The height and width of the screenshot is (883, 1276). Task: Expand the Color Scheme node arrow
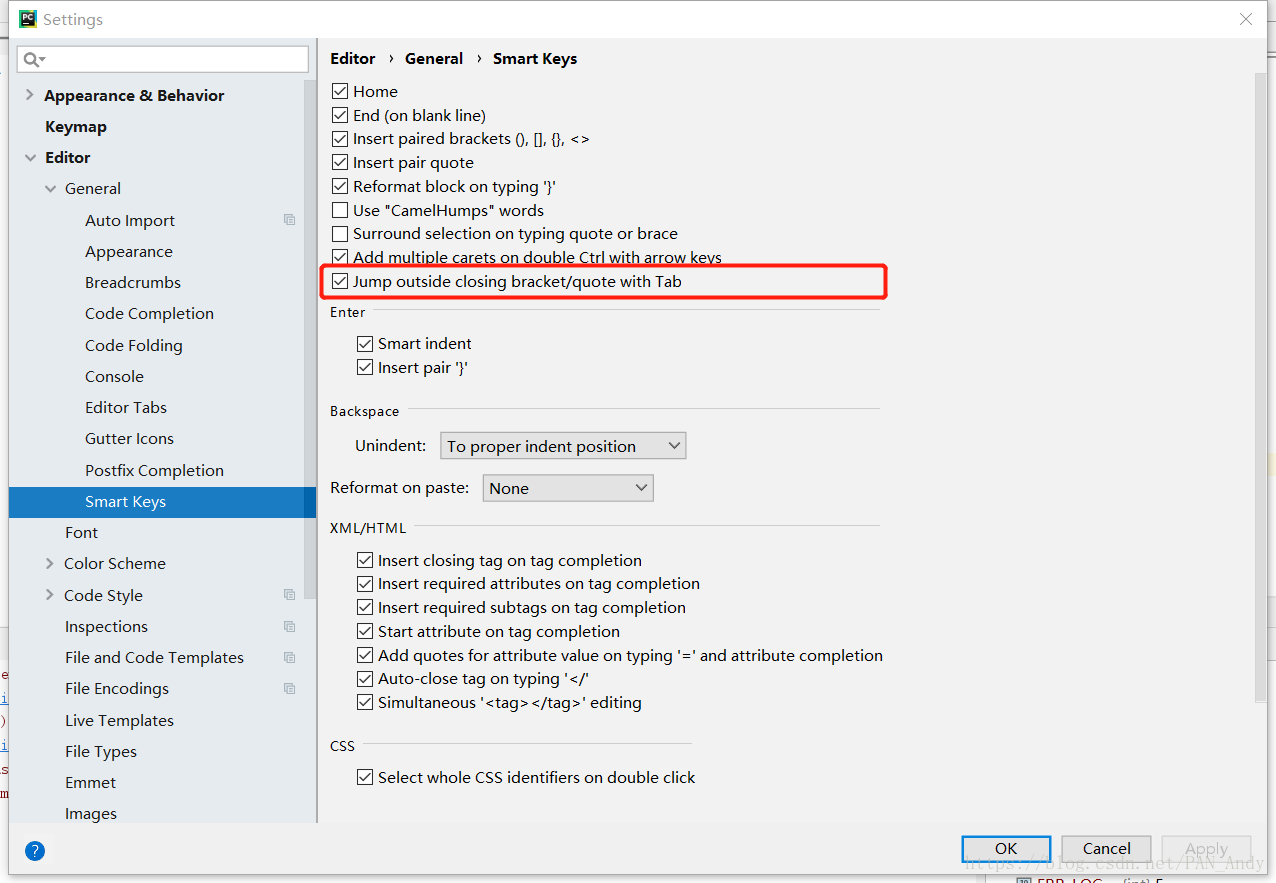coord(50,563)
